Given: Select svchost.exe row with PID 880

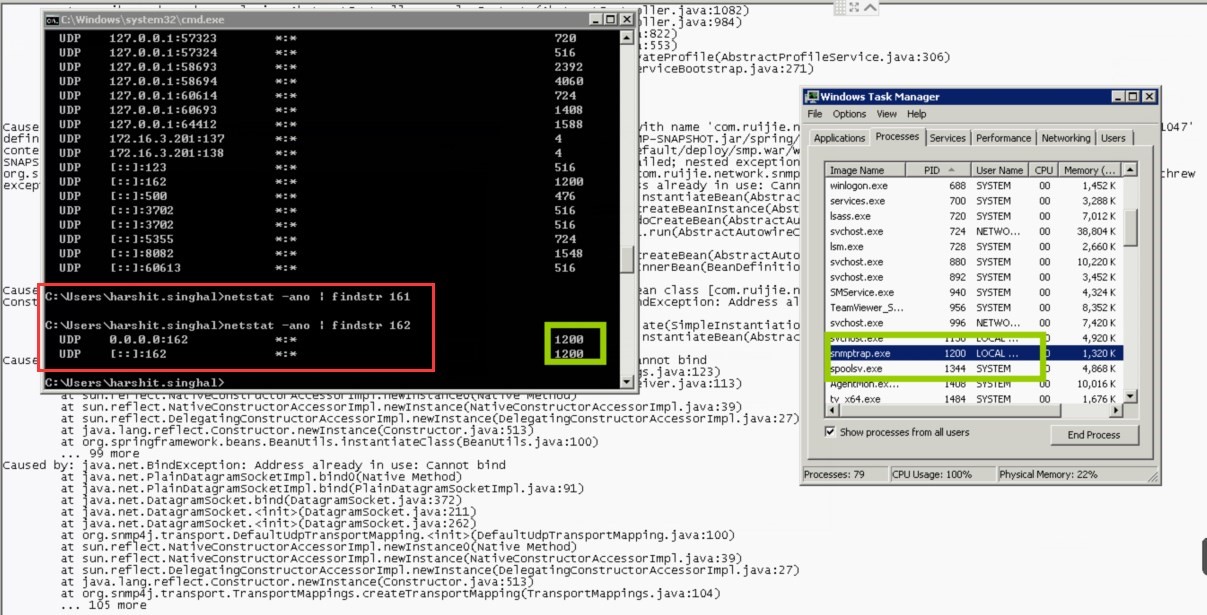Looking at the screenshot, I should click(x=974, y=262).
